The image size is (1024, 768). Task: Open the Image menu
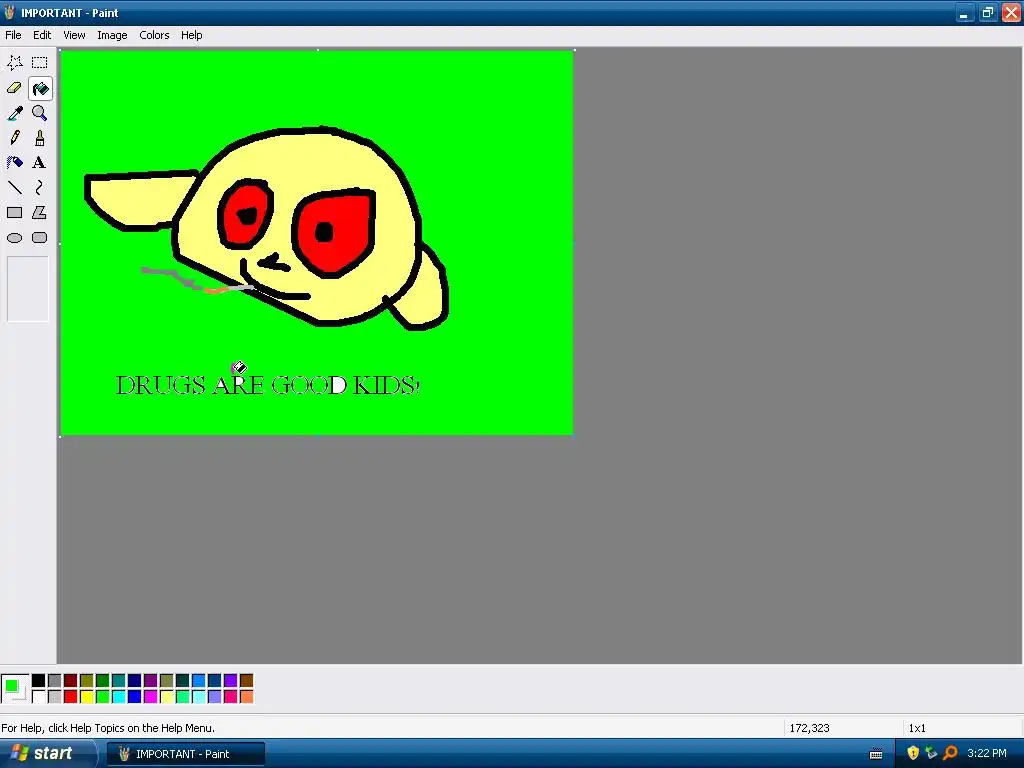pos(112,35)
